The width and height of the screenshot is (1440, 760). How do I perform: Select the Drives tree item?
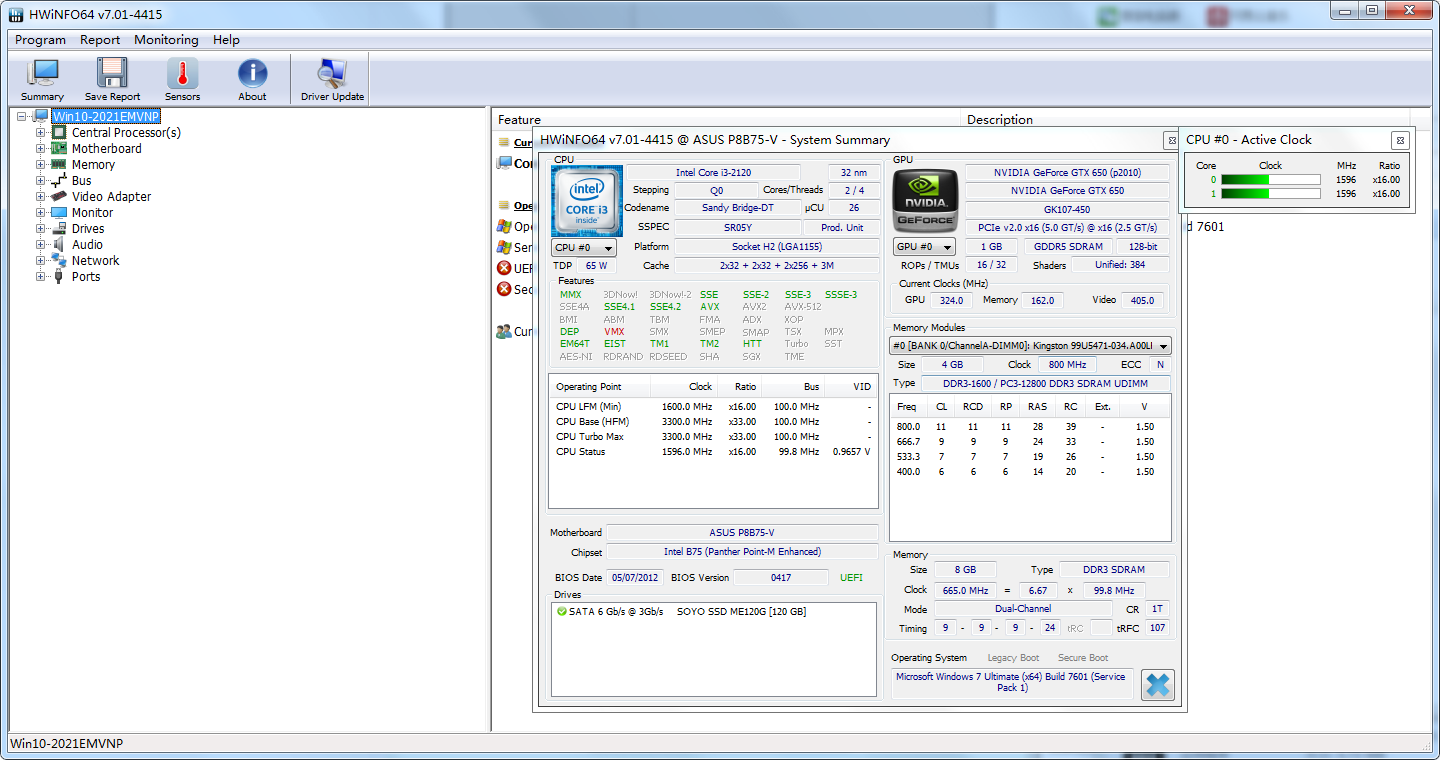tap(87, 228)
